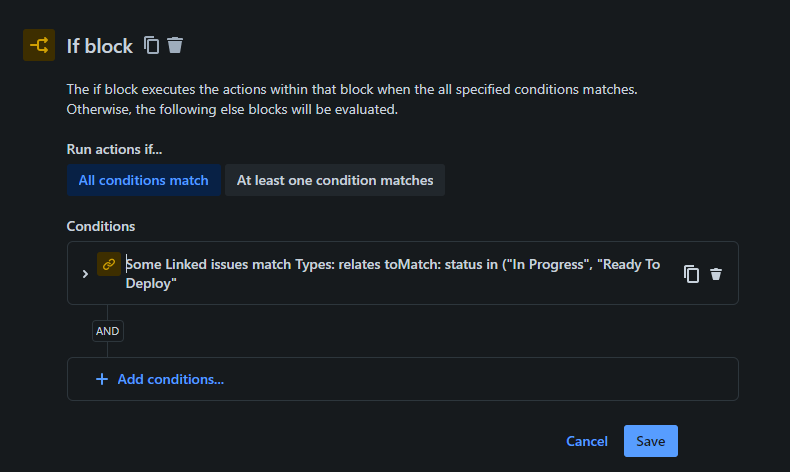Screen dimensions: 790x472
Task: Duplicate the If block with header copy icon
Action: click(152, 45)
